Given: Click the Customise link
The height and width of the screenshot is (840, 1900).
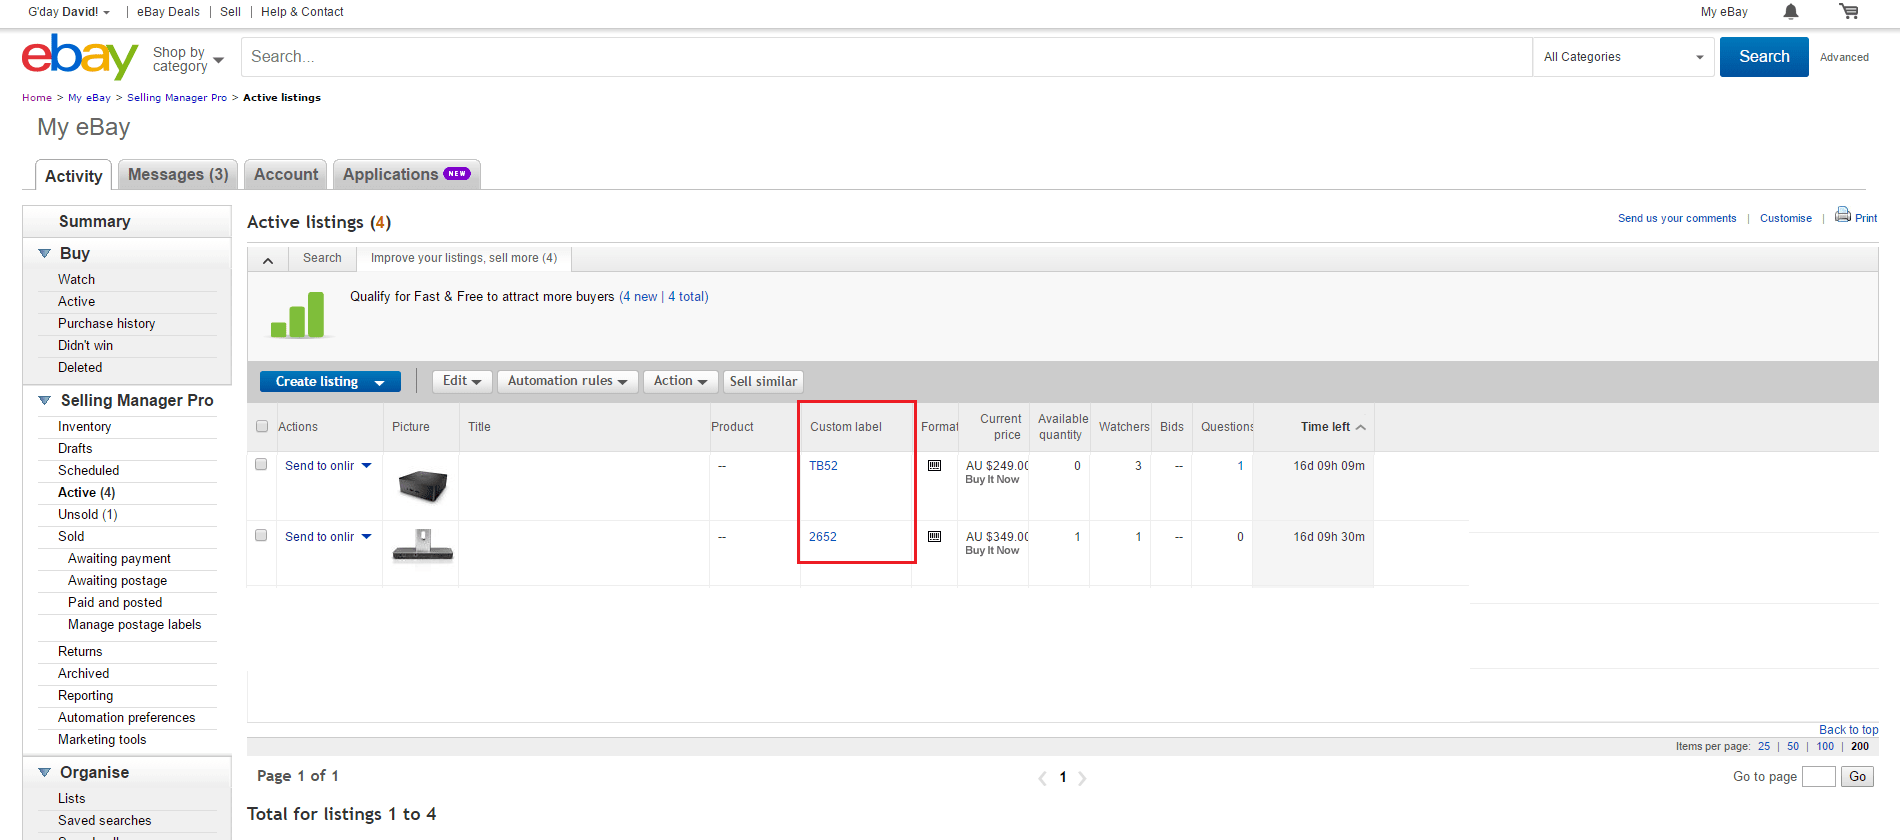Looking at the screenshot, I should 1785,218.
